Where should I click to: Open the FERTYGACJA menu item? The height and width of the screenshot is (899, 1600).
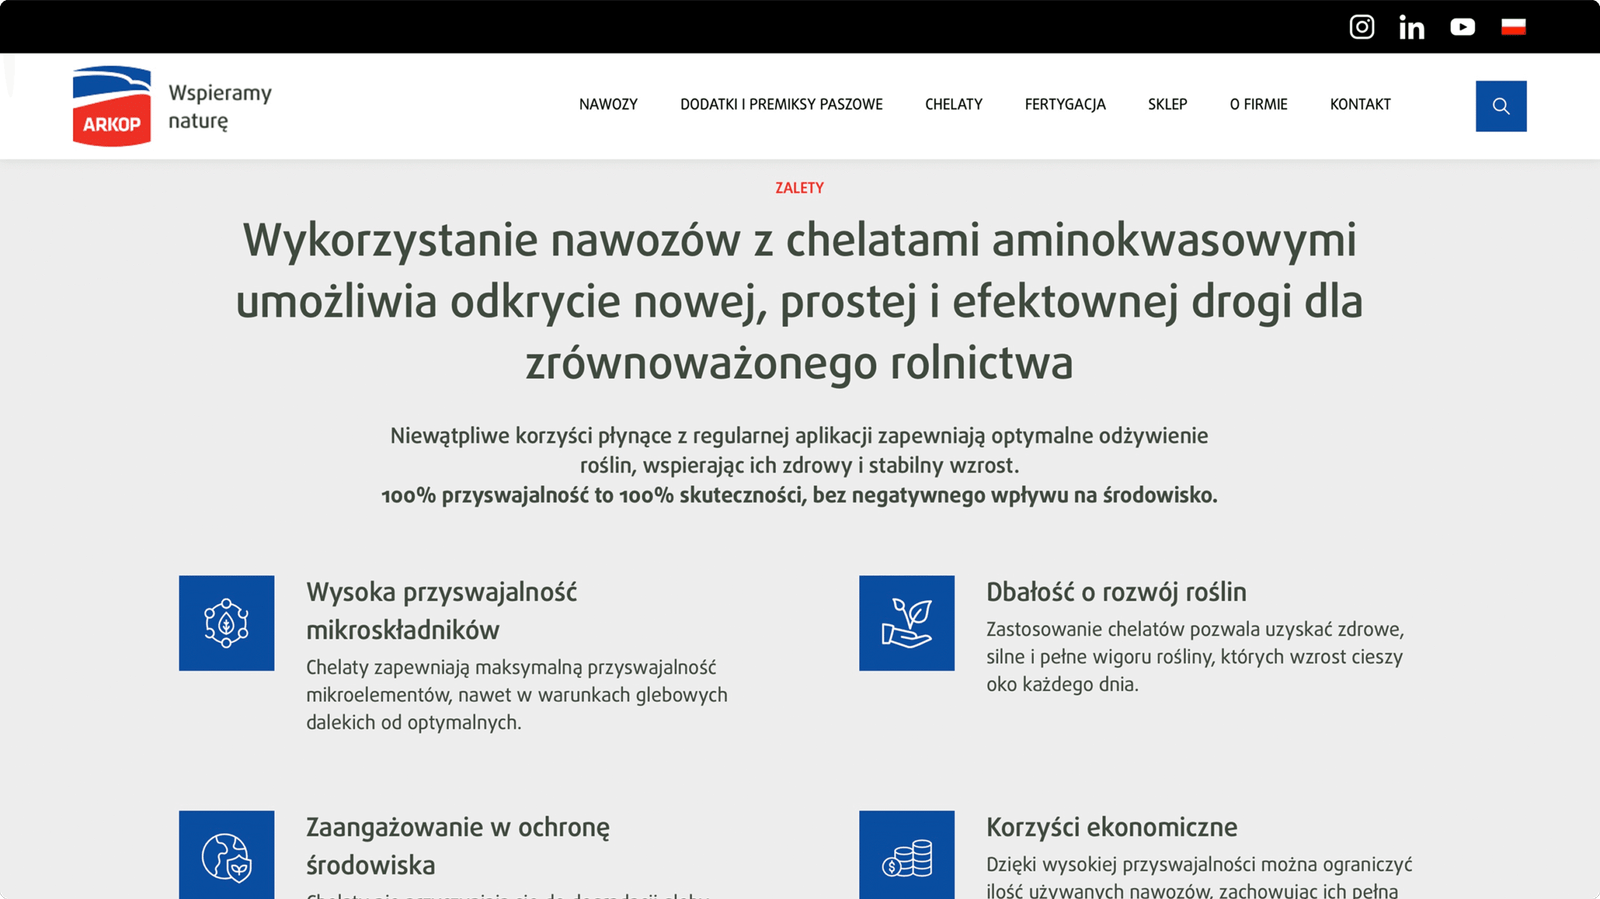coord(1065,104)
